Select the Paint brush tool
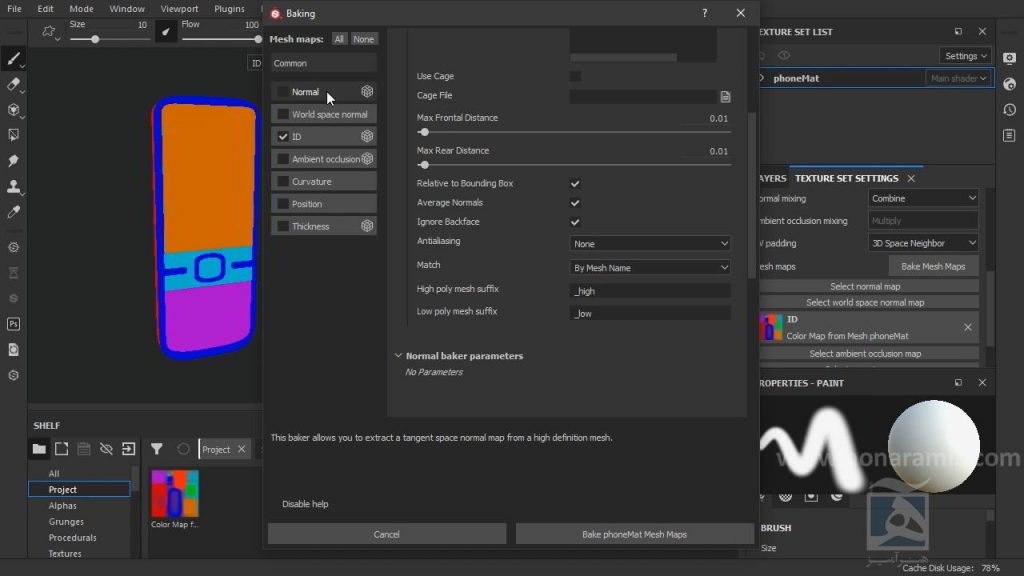 [x=14, y=59]
